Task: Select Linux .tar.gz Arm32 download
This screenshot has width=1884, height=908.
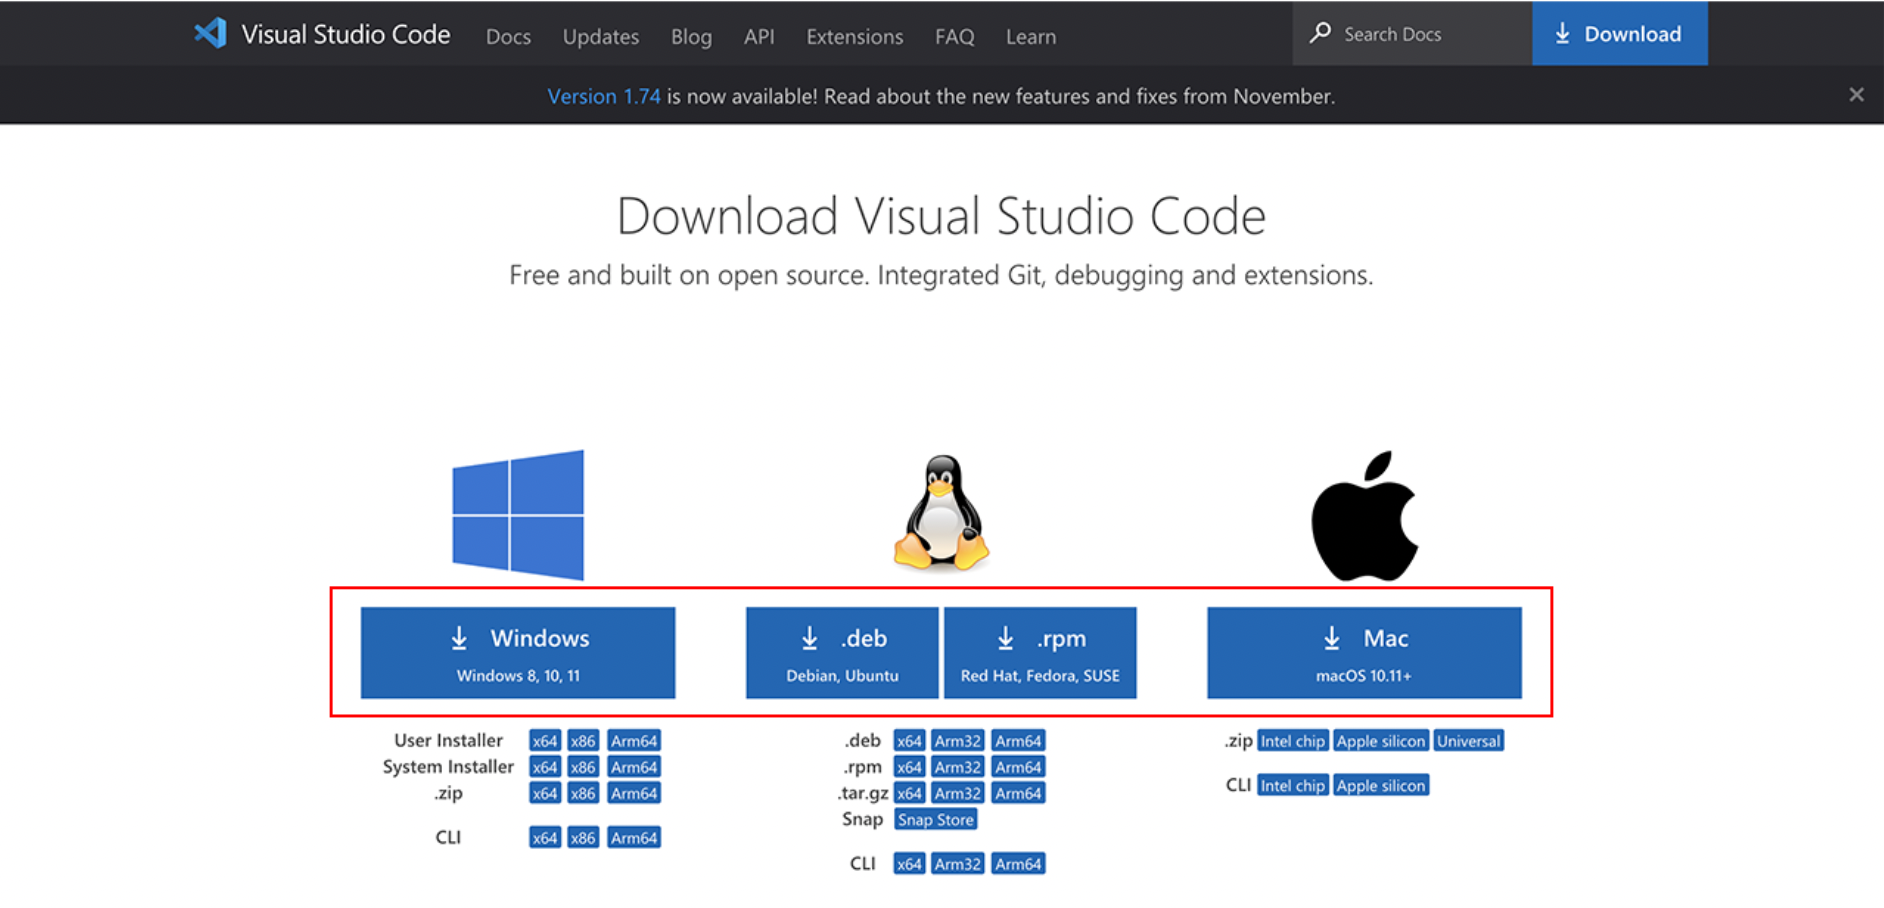Action: click(x=957, y=793)
